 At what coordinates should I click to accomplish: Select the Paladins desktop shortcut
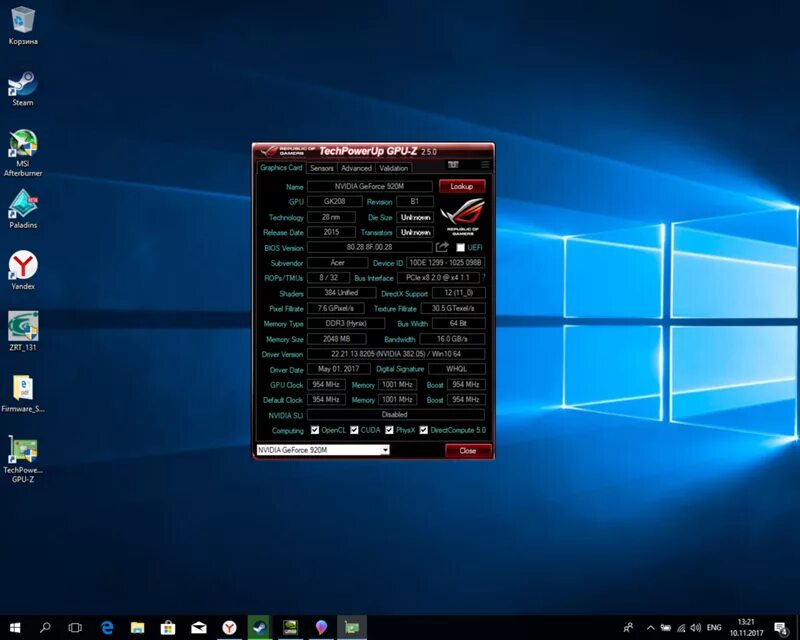[23, 209]
